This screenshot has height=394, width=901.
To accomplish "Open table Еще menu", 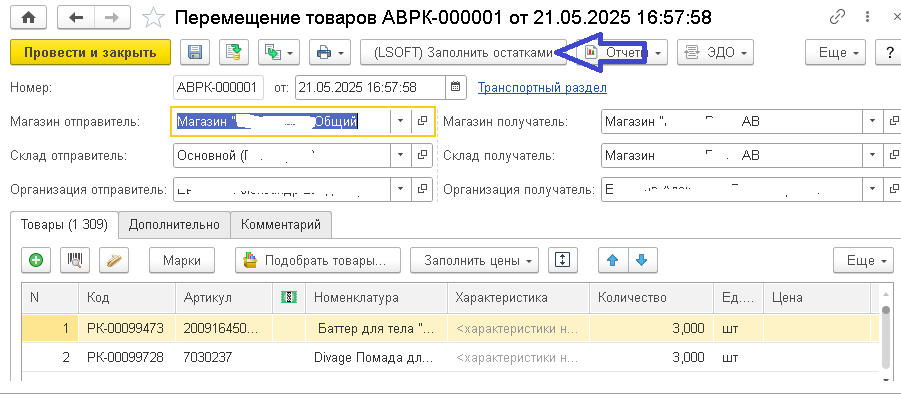I will [x=864, y=260].
